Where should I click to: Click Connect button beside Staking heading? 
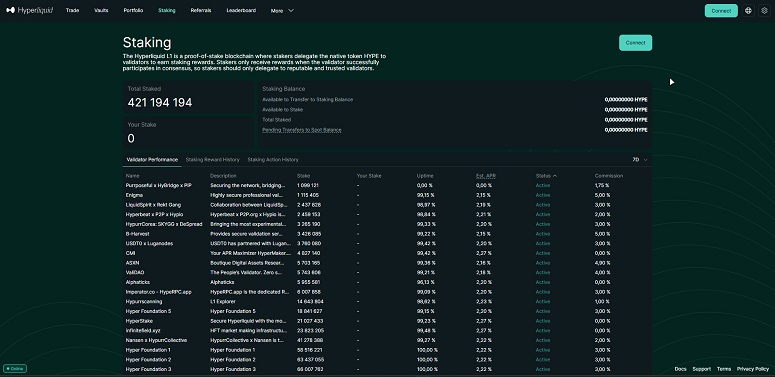tap(635, 42)
